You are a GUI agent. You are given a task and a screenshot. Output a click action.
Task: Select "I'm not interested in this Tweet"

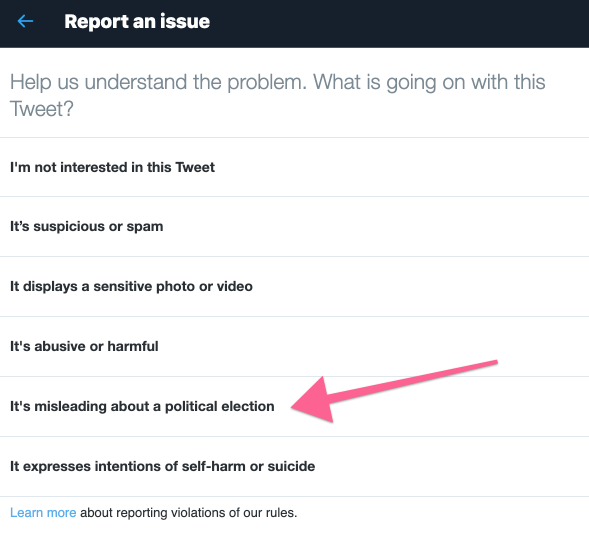point(294,167)
